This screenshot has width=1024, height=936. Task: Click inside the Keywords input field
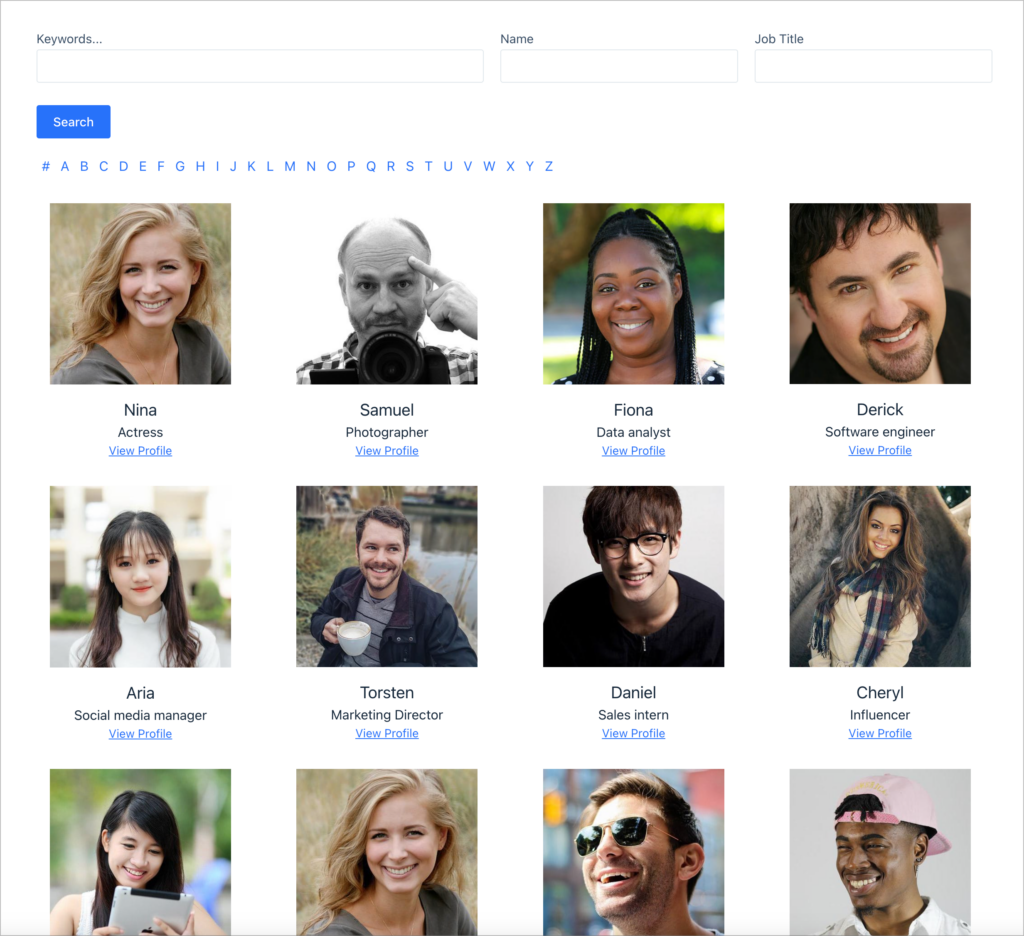click(259, 66)
